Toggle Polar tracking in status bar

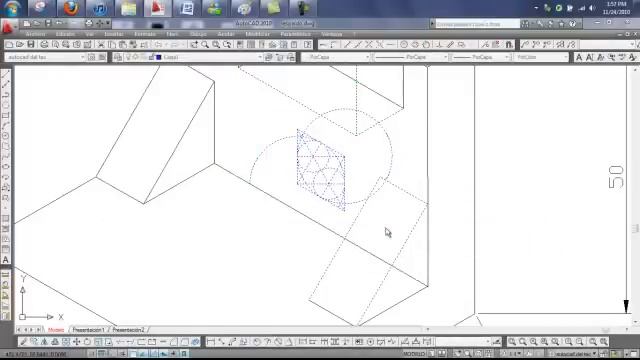[x=122, y=353]
